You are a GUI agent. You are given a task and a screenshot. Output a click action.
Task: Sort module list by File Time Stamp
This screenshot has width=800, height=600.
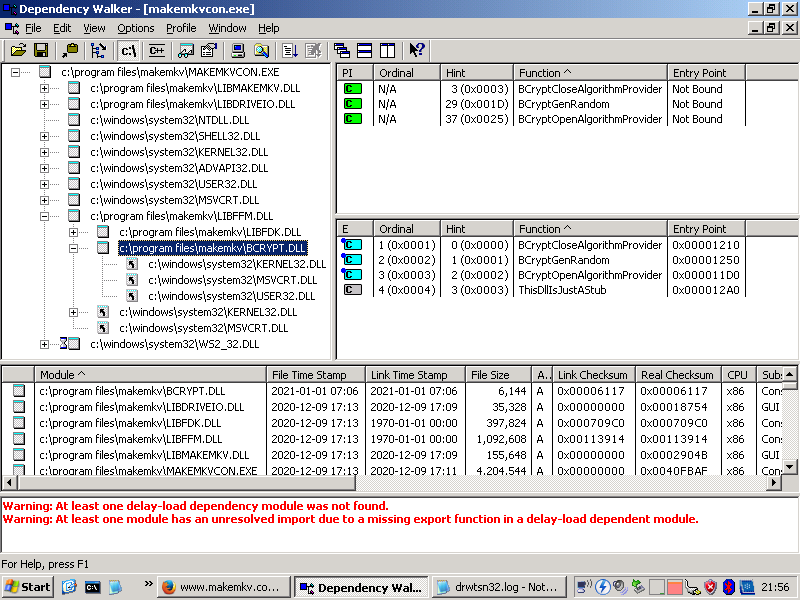click(316, 375)
